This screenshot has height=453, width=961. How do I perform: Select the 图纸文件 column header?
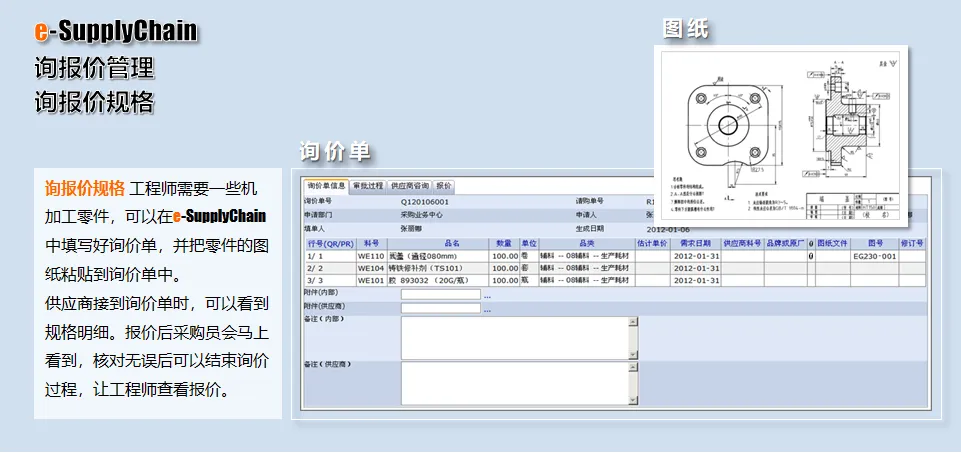833,243
